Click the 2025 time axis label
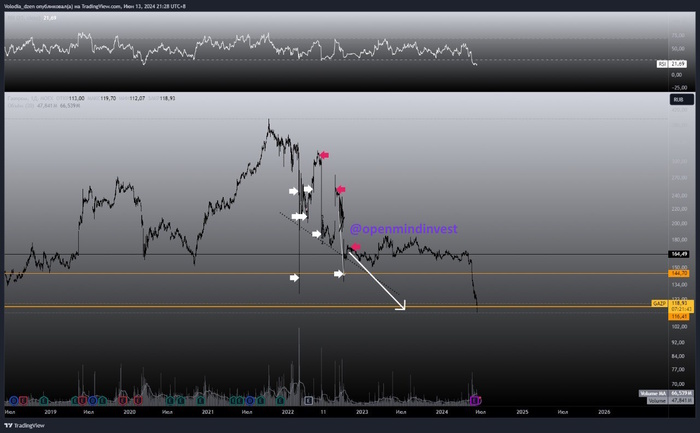The height and width of the screenshot is (433, 700). 522,412
